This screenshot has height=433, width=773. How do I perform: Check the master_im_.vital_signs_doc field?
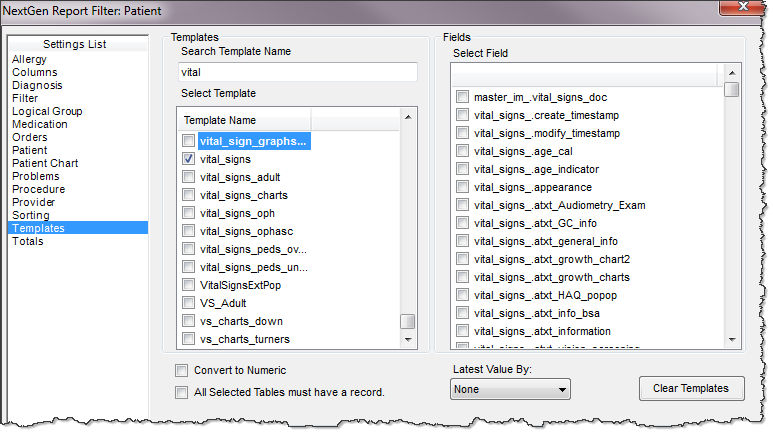[x=462, y=97]
